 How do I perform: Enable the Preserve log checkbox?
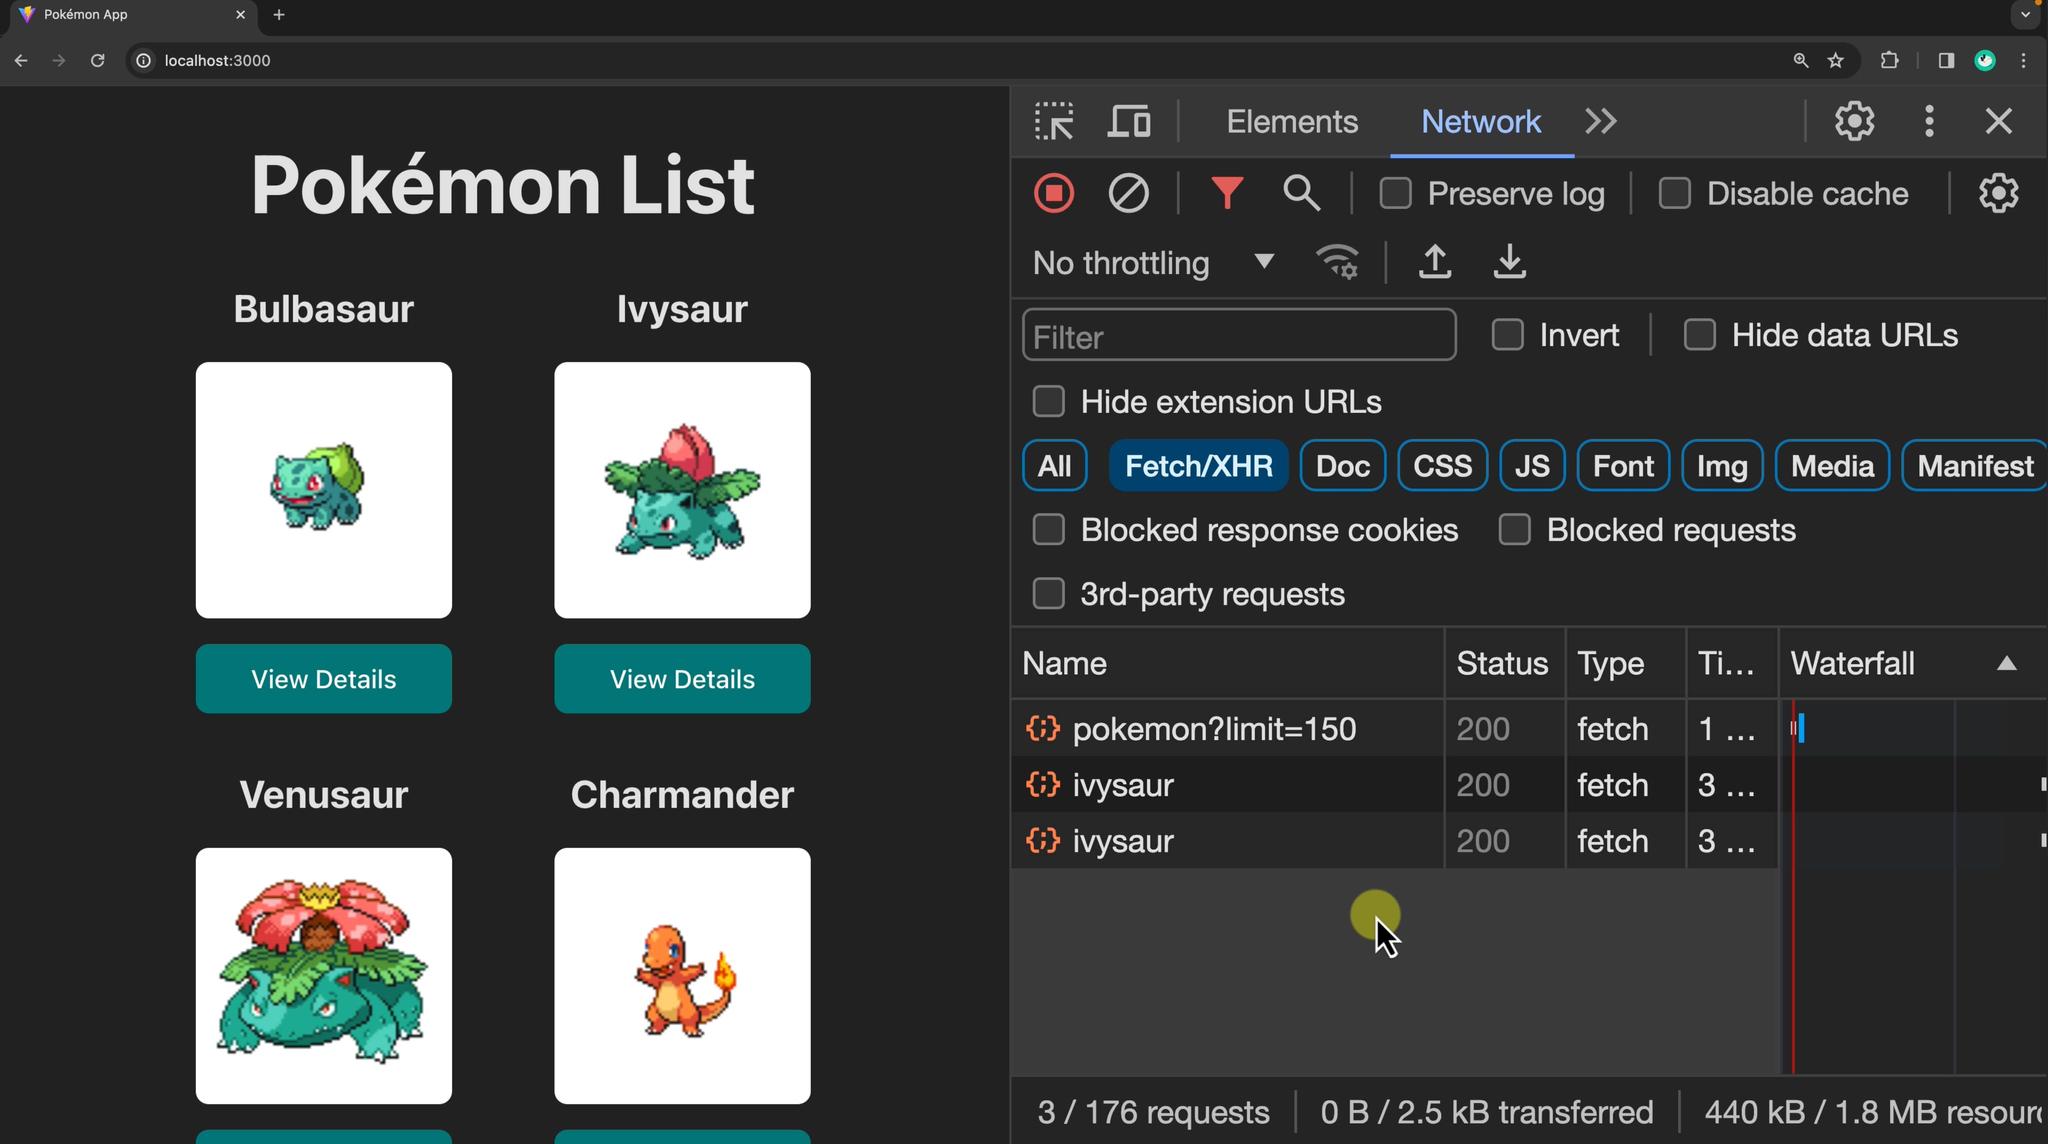tap(1395, 193)
